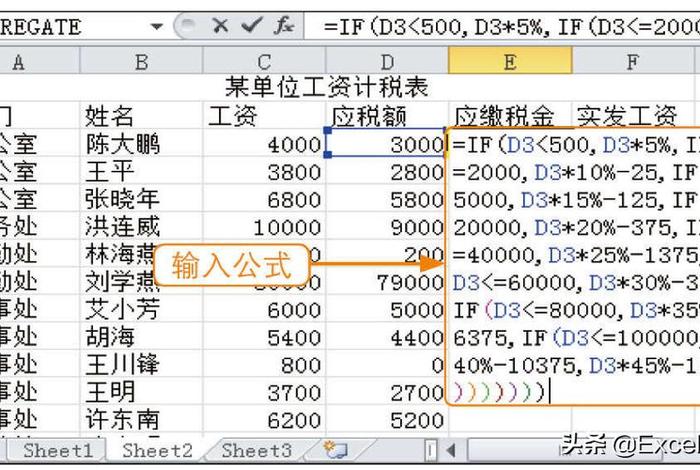700x470 pixels.
Task: Select salary cell with value 3800
Action: click(264, 172)
